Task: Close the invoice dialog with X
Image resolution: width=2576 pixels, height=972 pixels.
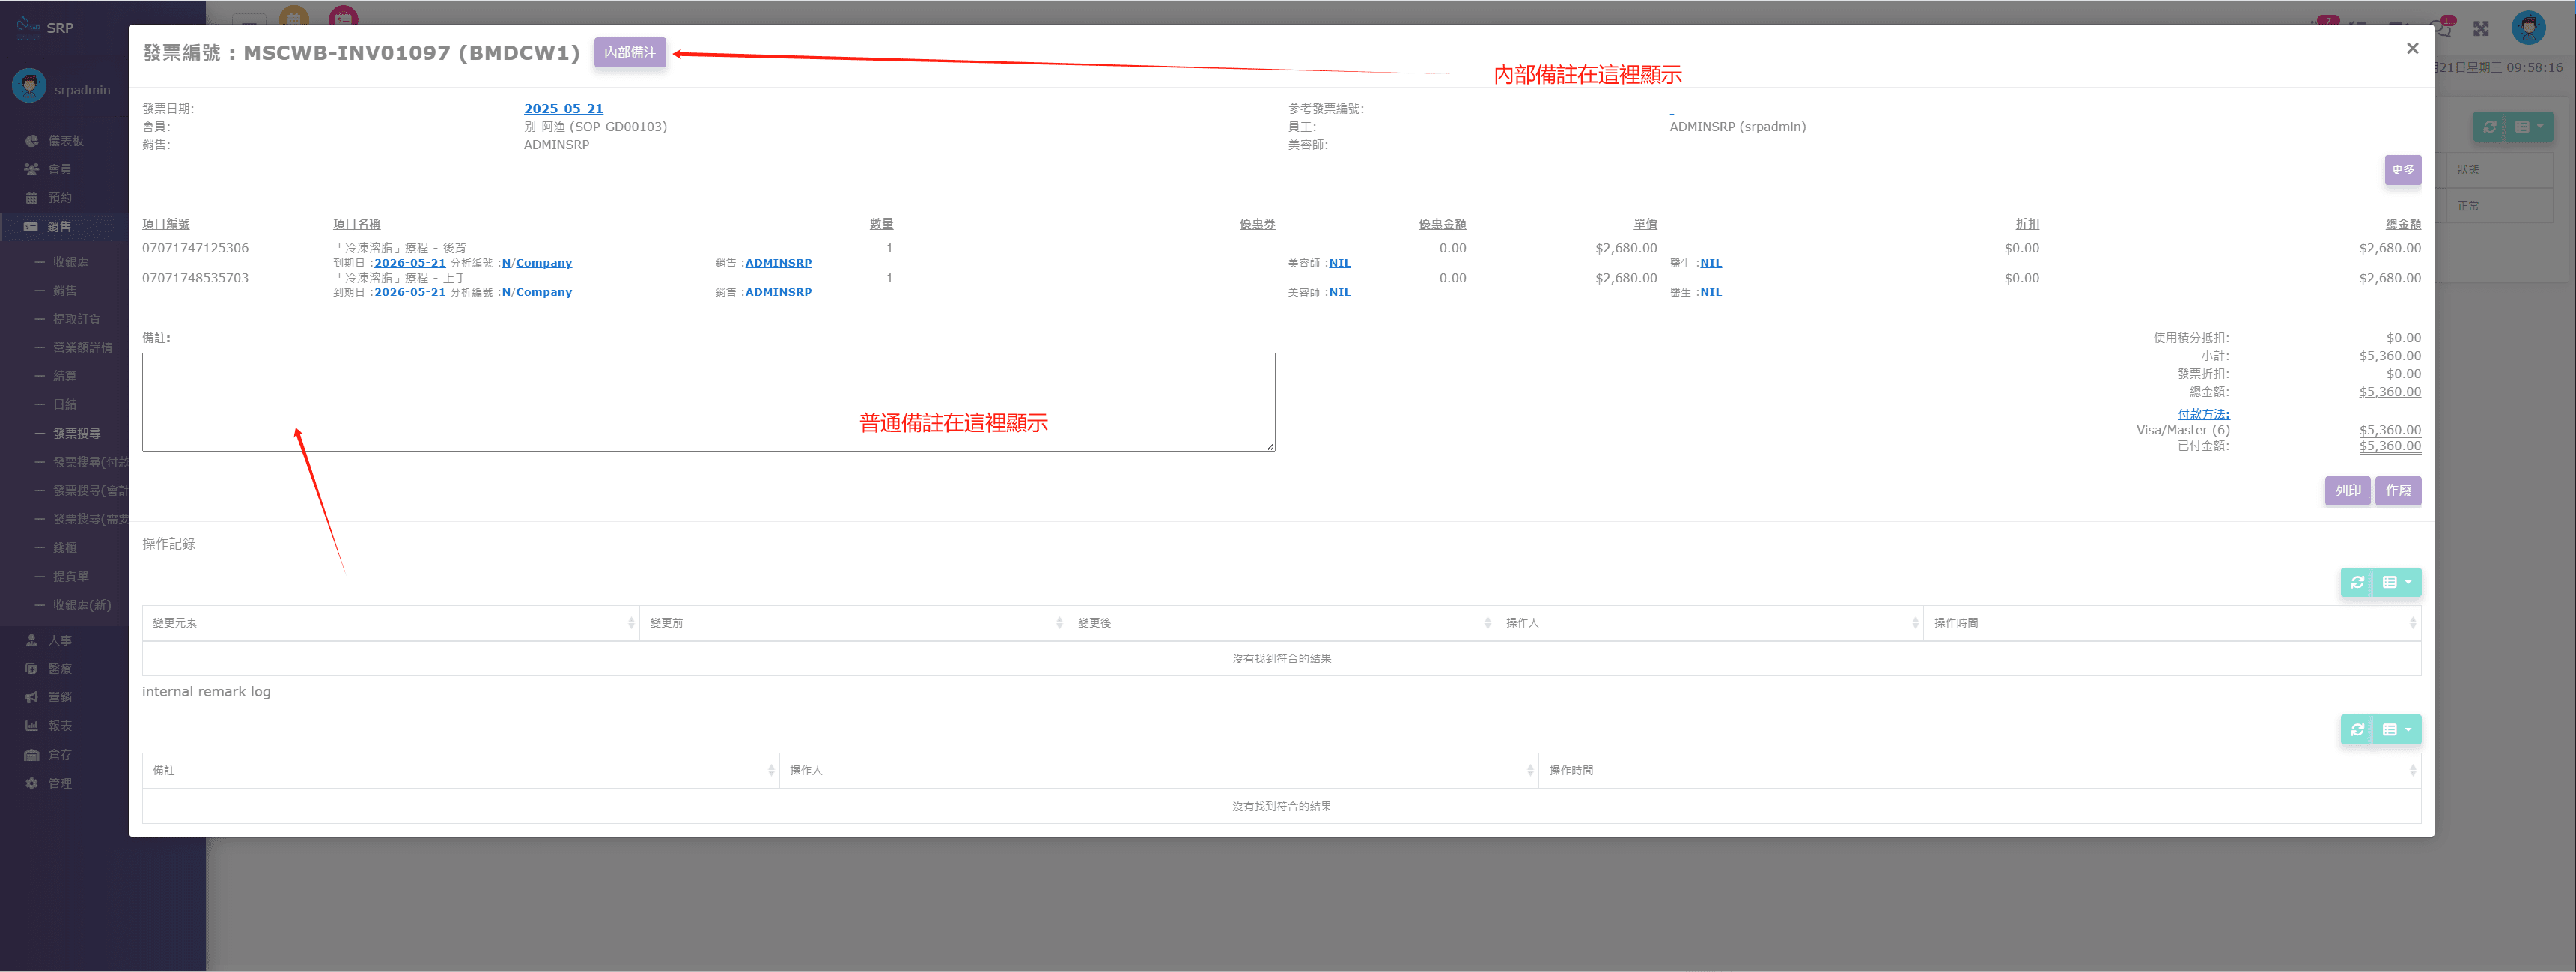Action: coord(2411,48)
